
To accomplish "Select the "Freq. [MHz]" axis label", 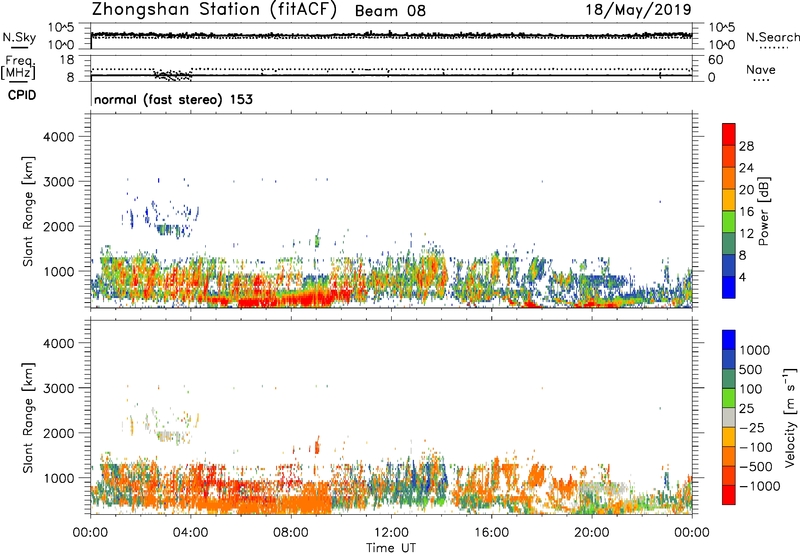I will tap(18, 68).
